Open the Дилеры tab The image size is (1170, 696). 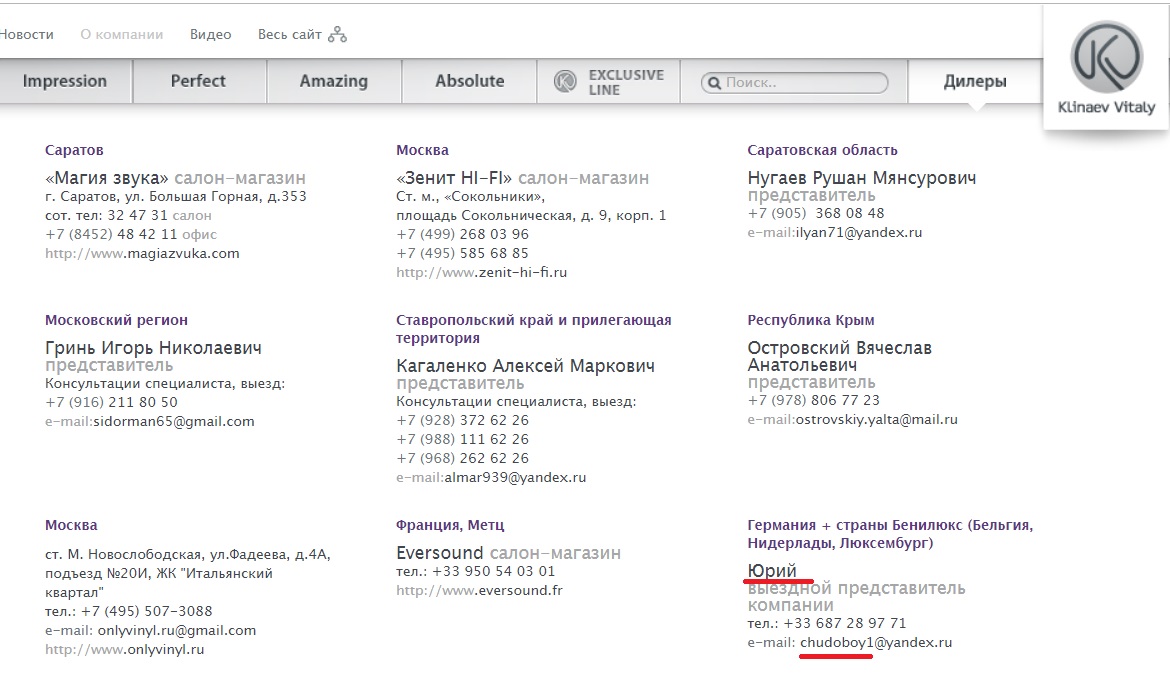tap(974, 82)
